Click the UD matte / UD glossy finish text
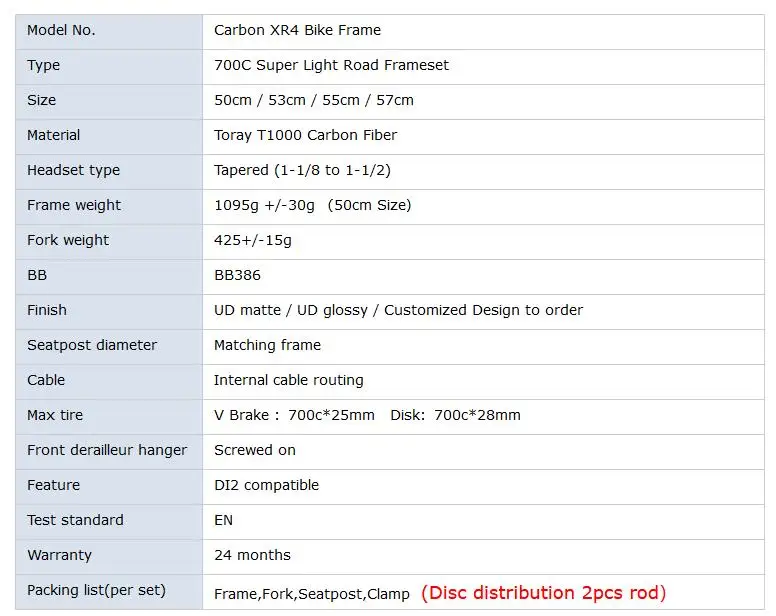This screenshot has width=776, height=616. point(291,310)
